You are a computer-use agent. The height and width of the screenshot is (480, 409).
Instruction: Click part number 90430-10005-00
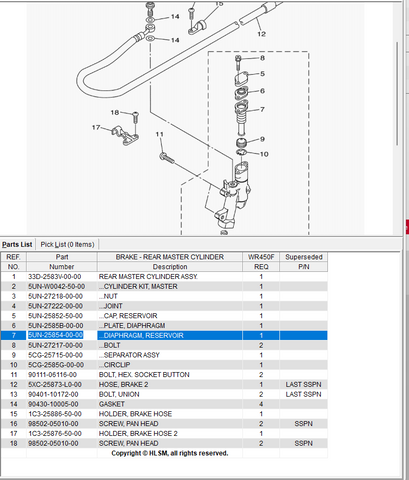click(x=53, y=404)
